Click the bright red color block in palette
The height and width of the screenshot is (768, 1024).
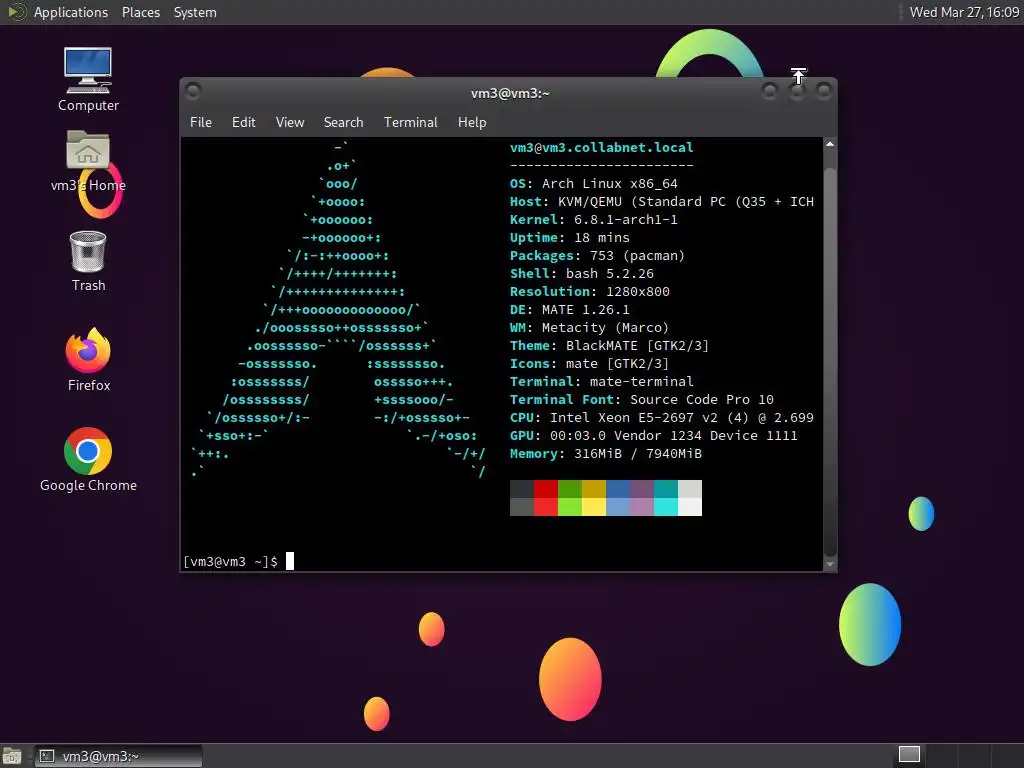(545, 507)
